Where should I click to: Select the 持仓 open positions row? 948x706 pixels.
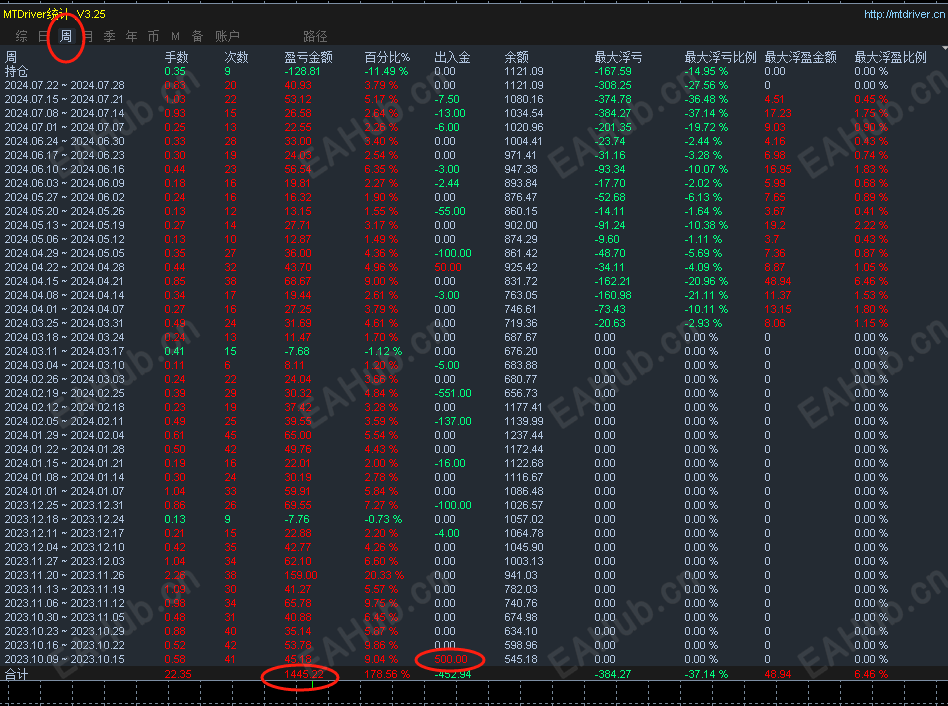(x=474, y=71)
